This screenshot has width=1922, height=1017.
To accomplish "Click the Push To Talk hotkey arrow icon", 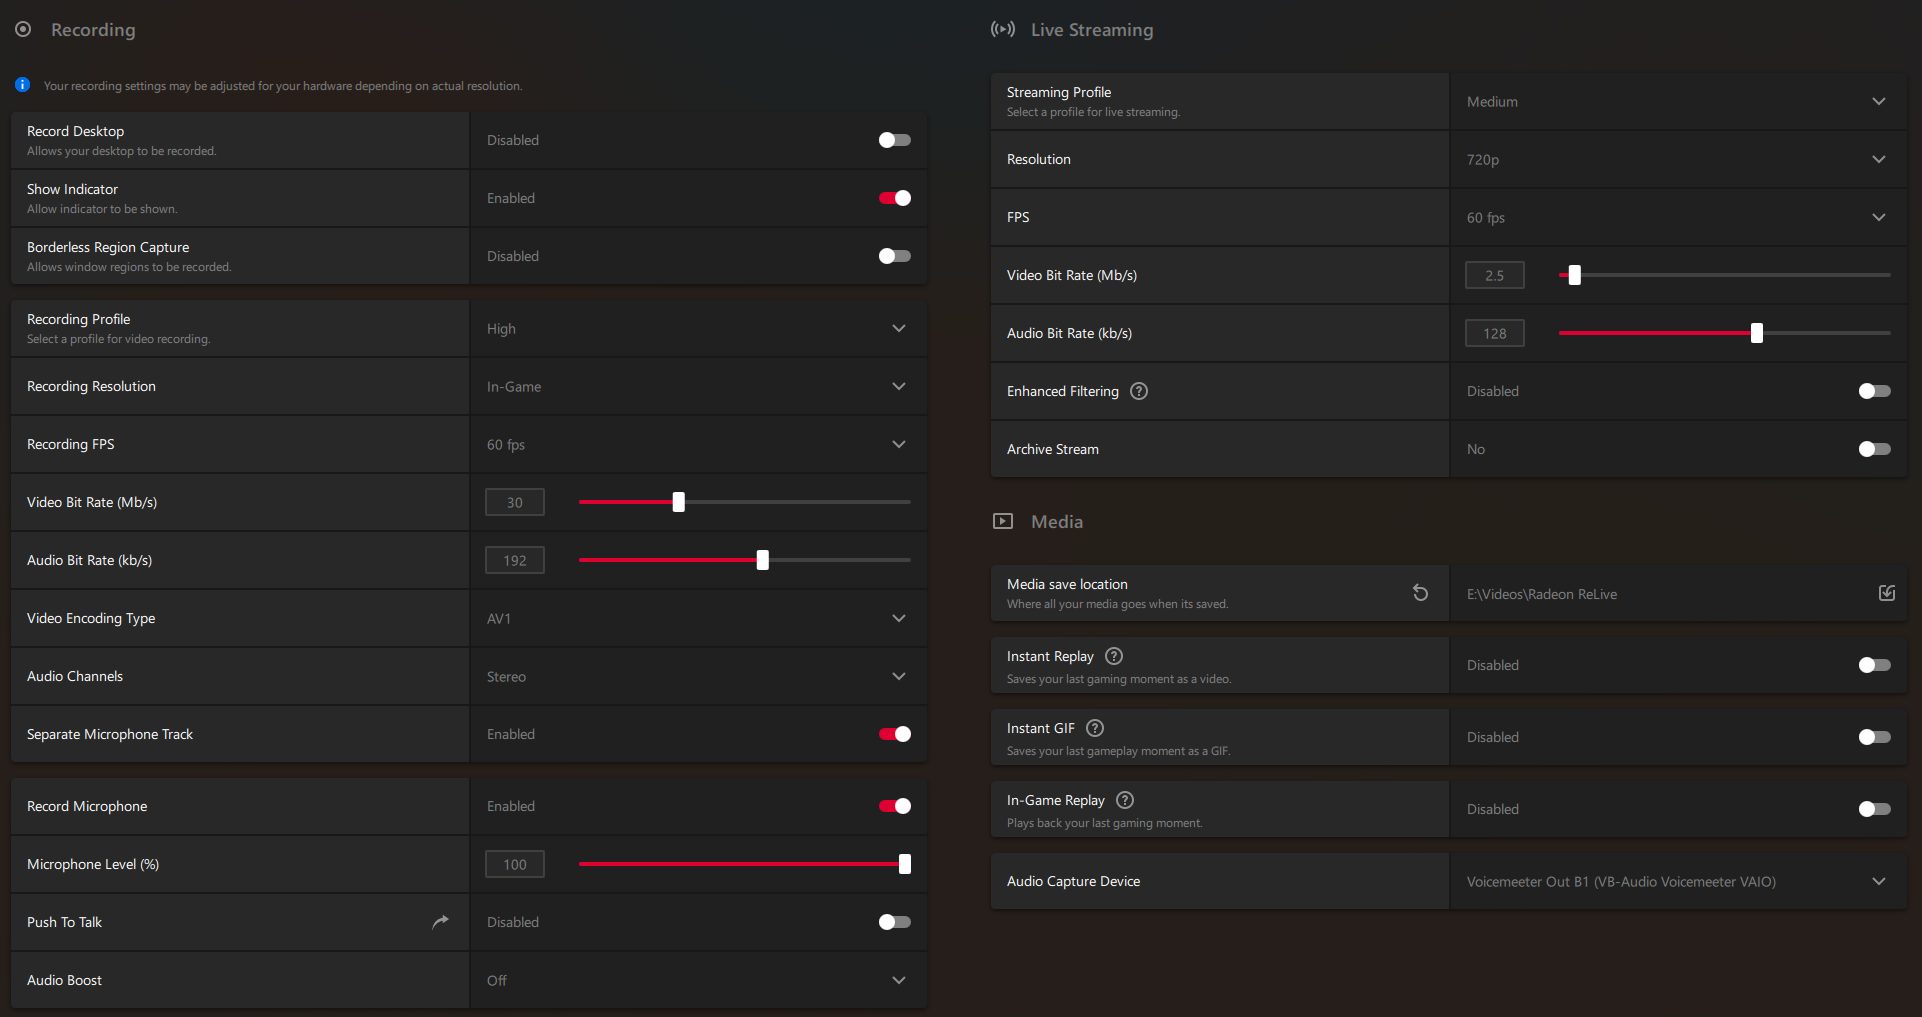I will tap(440, 922).
